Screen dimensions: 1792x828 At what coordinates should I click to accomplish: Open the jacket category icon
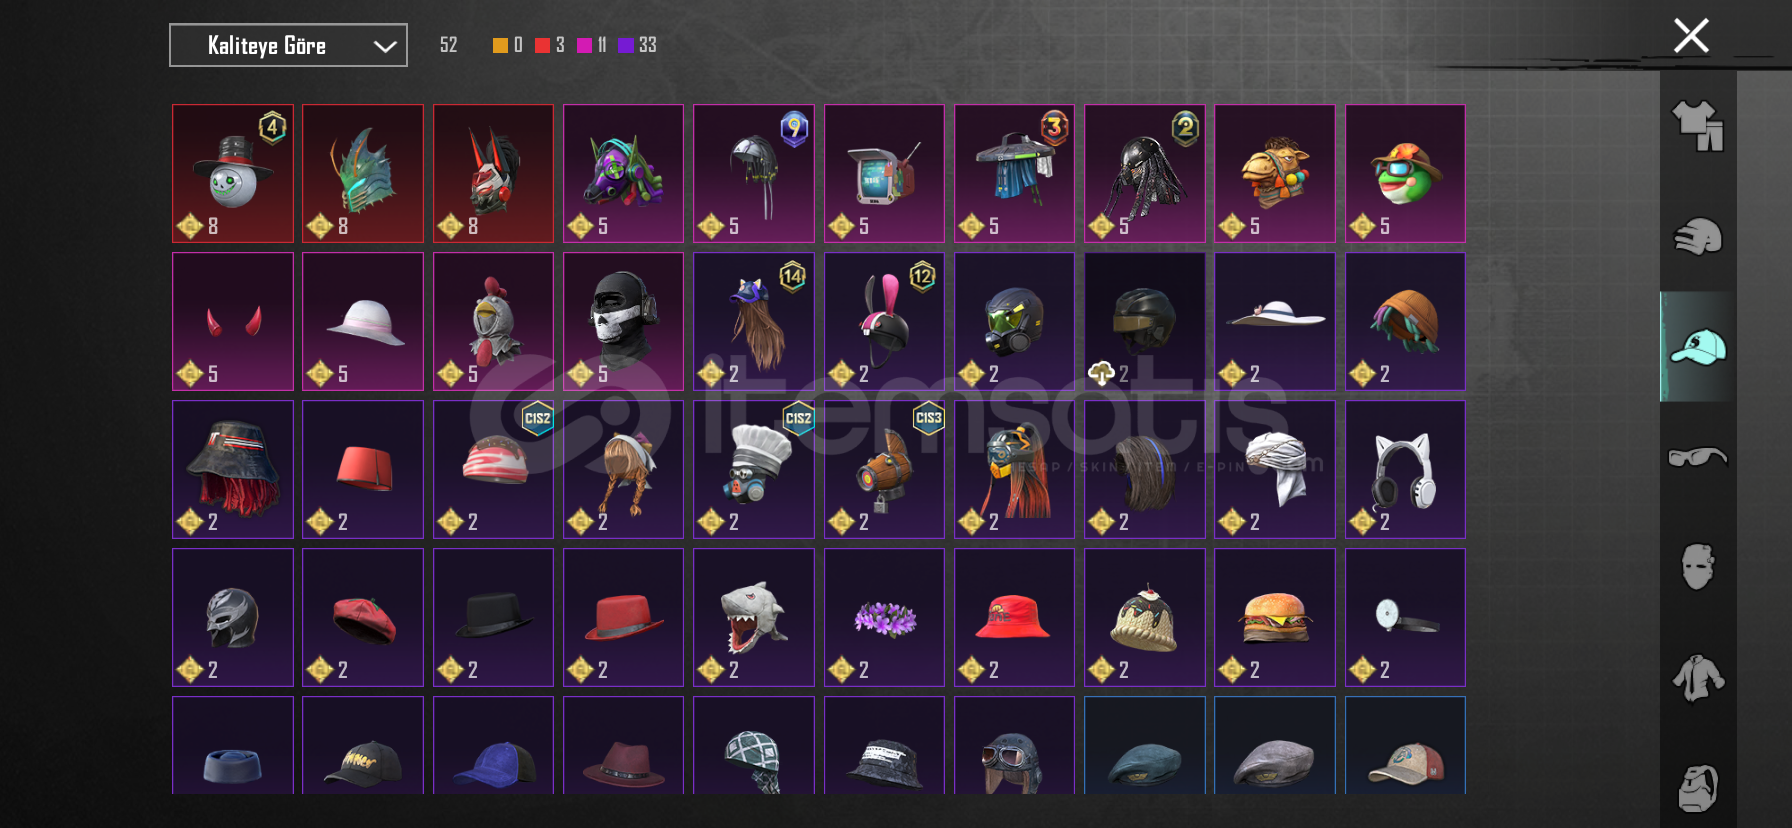[x=1698, y=677]
